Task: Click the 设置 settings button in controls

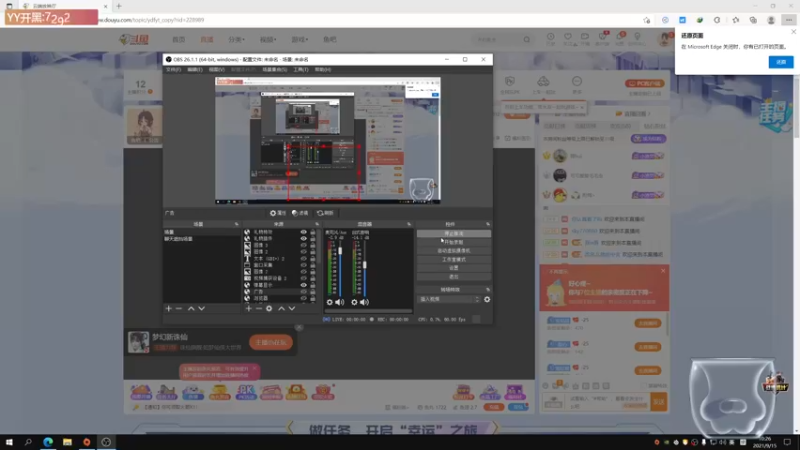Action: [454, 268]
